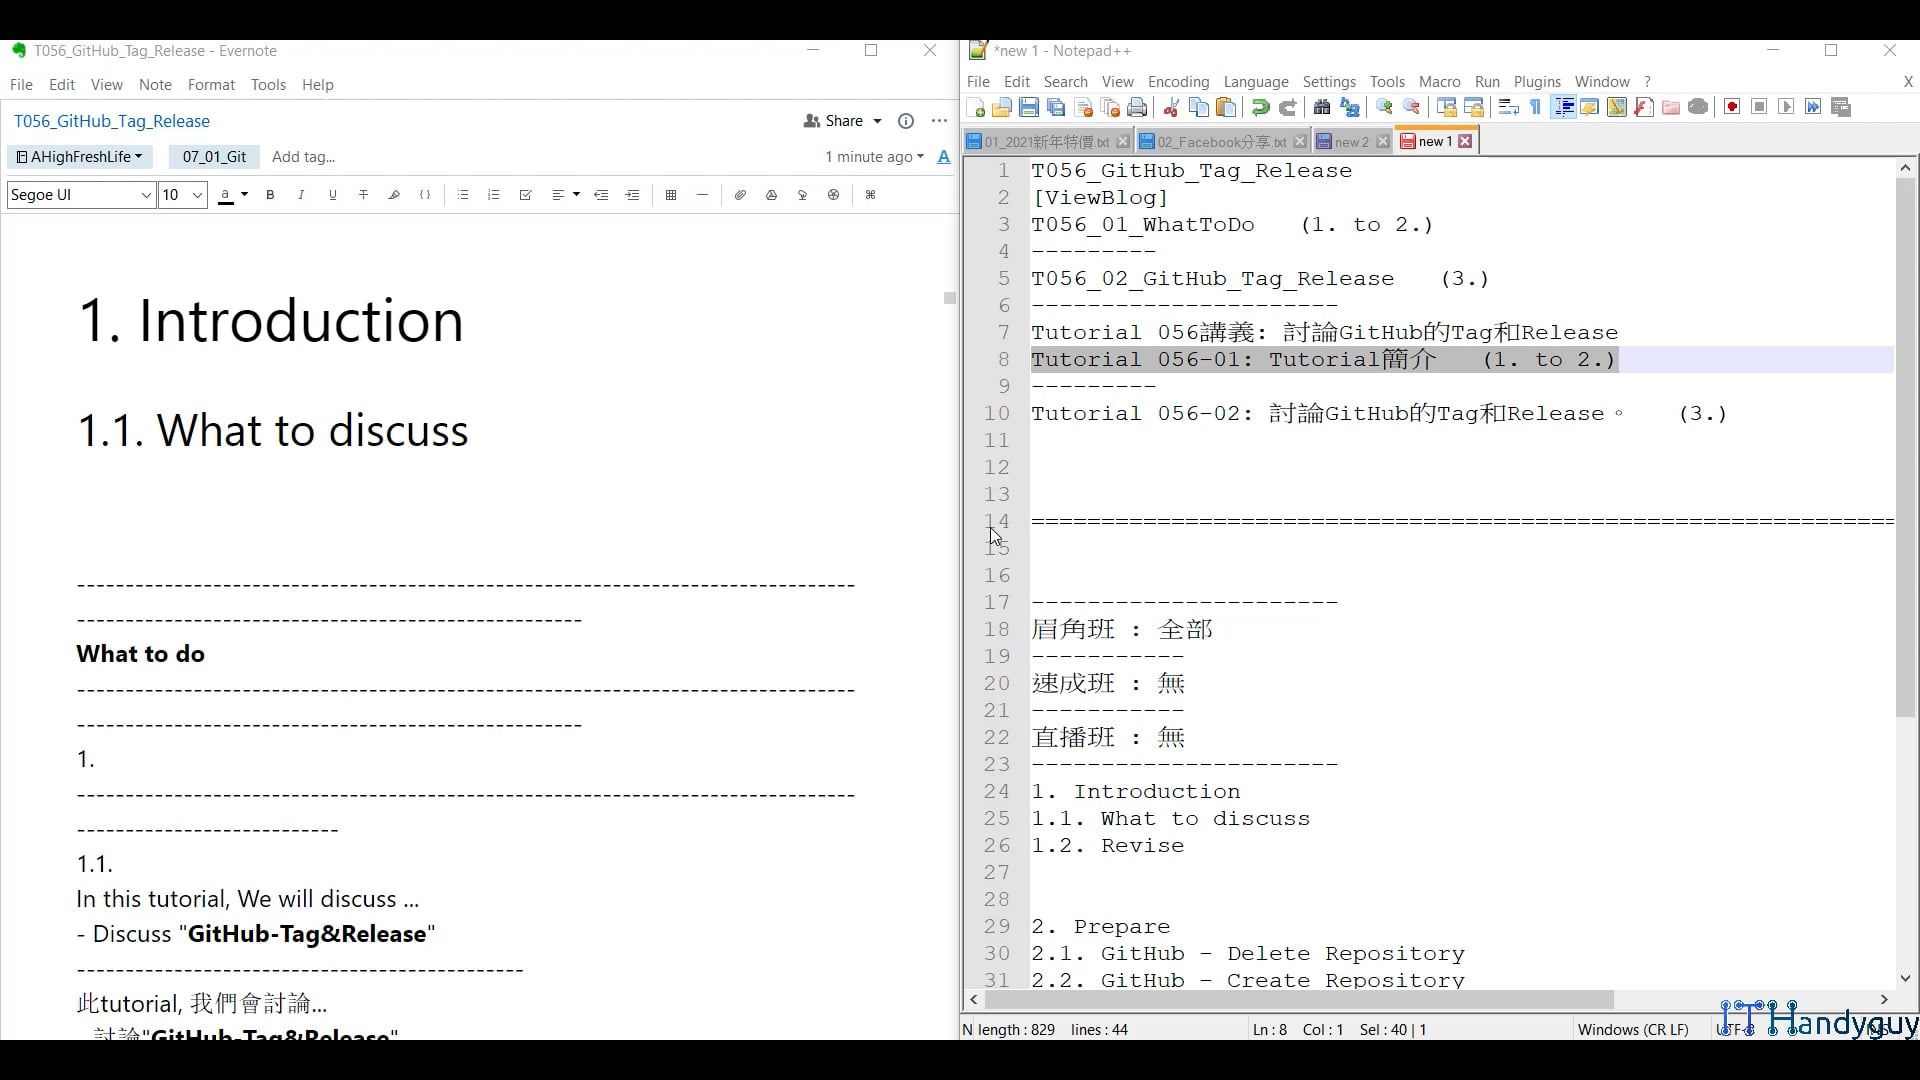Click the Evernote code block braces icon

click(x=425, y=195)
